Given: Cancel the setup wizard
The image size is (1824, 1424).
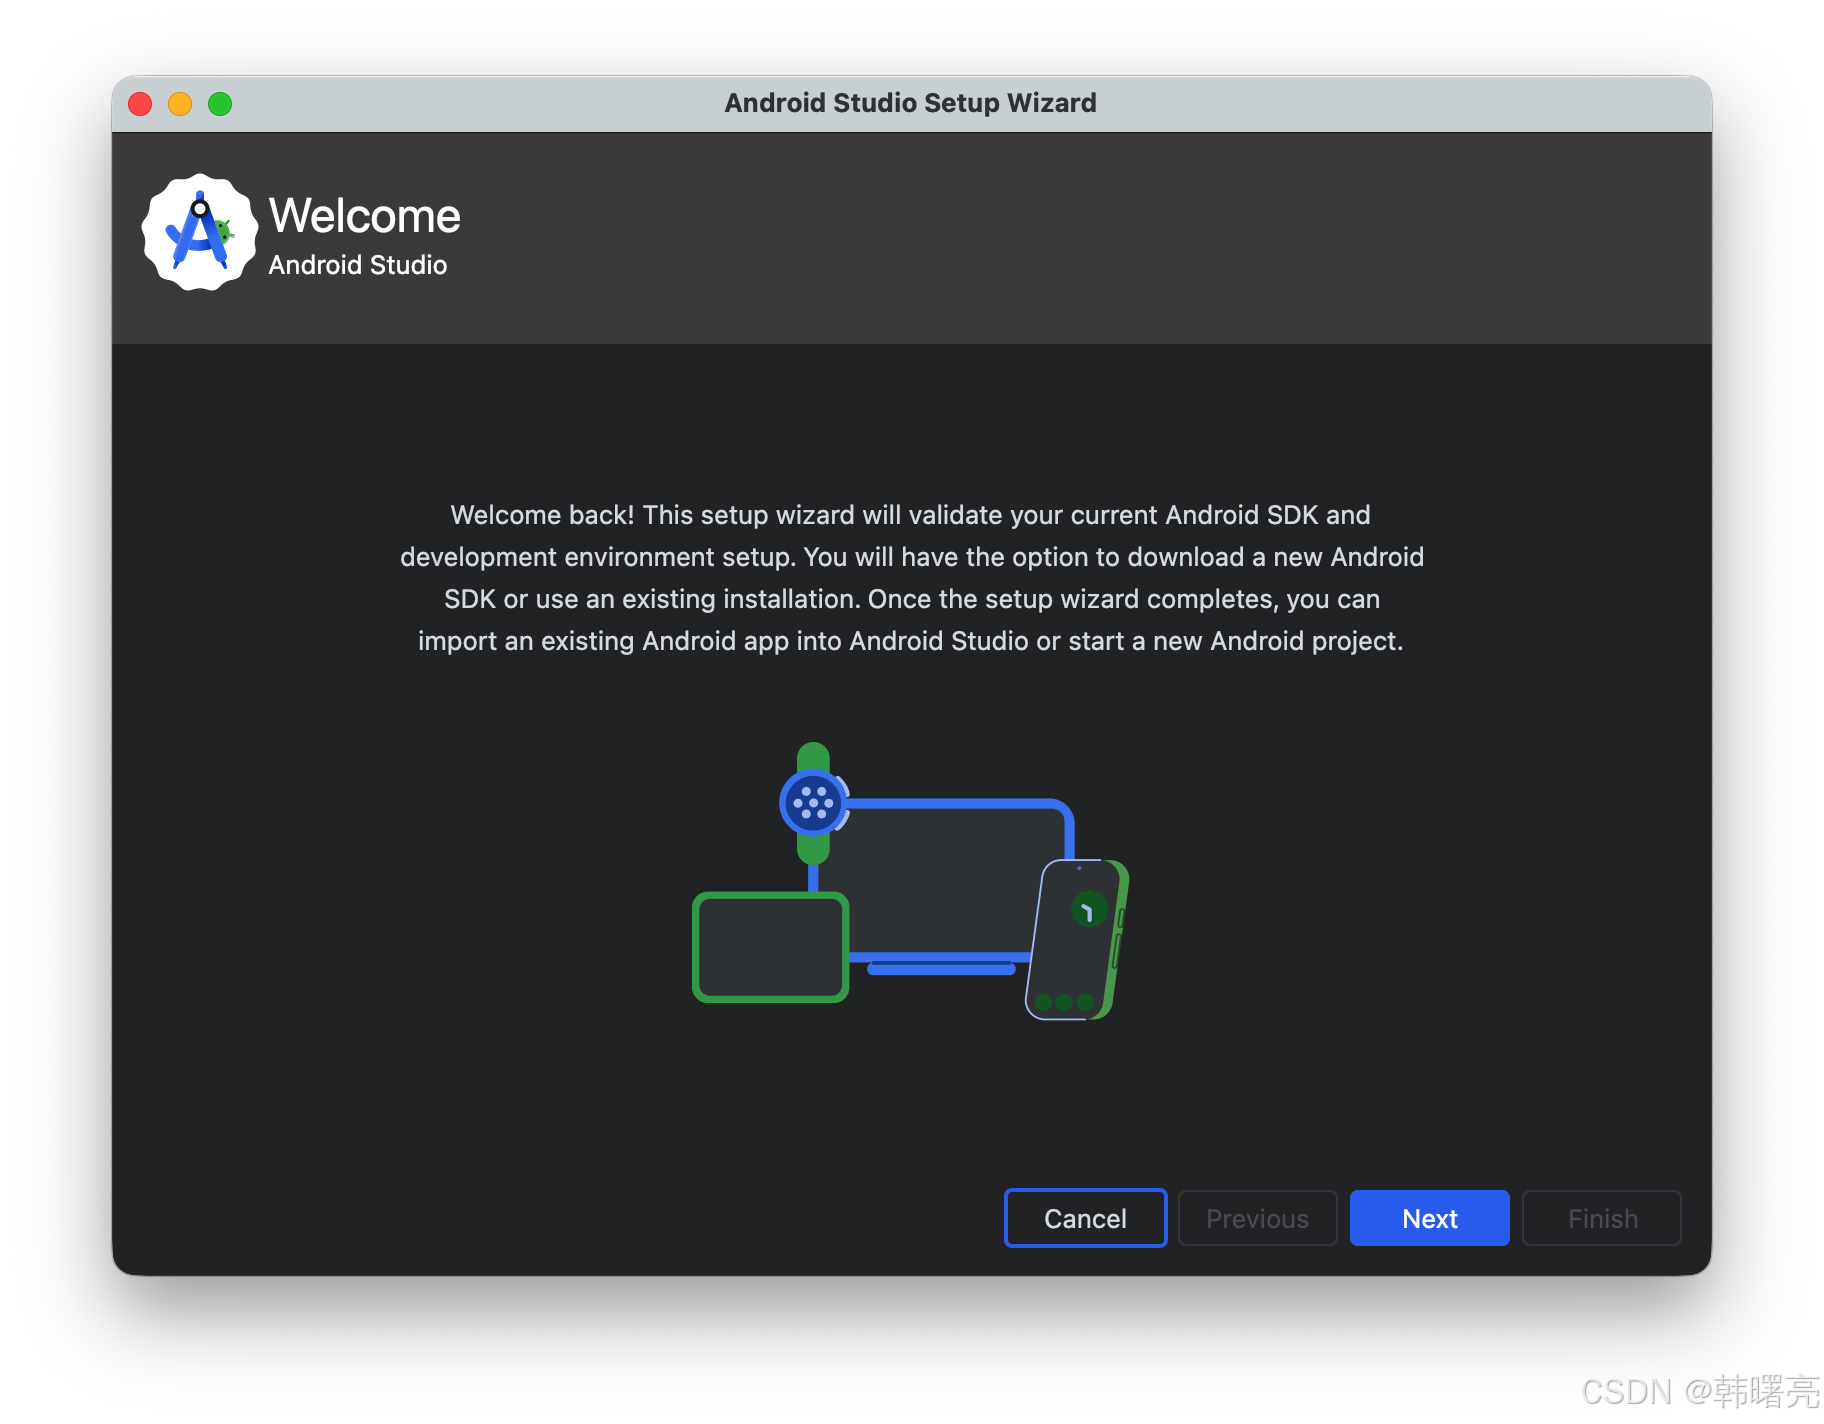Looking at the screenshot, I should tap(1085, 1218).
